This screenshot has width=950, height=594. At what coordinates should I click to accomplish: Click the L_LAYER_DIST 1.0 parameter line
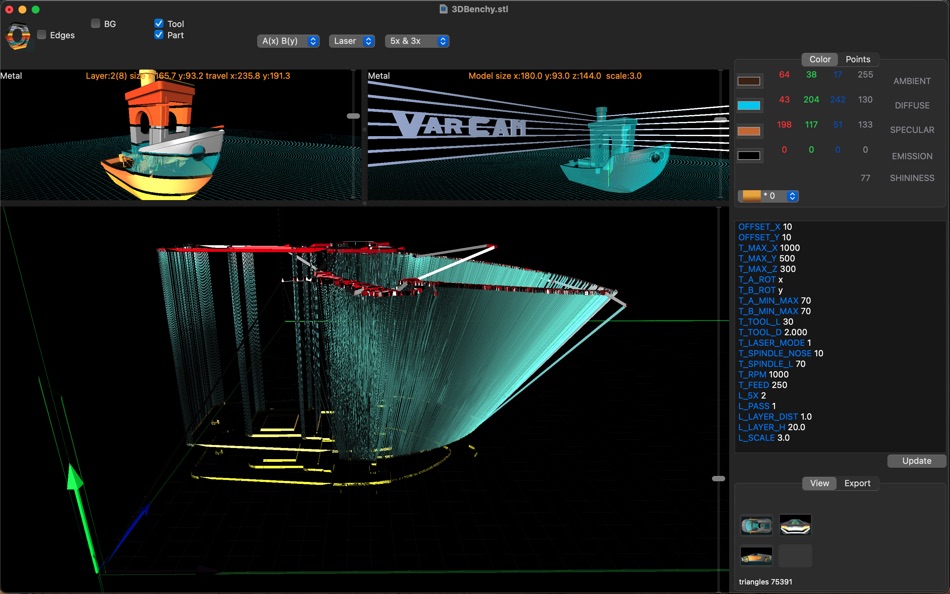pos(775,416)
